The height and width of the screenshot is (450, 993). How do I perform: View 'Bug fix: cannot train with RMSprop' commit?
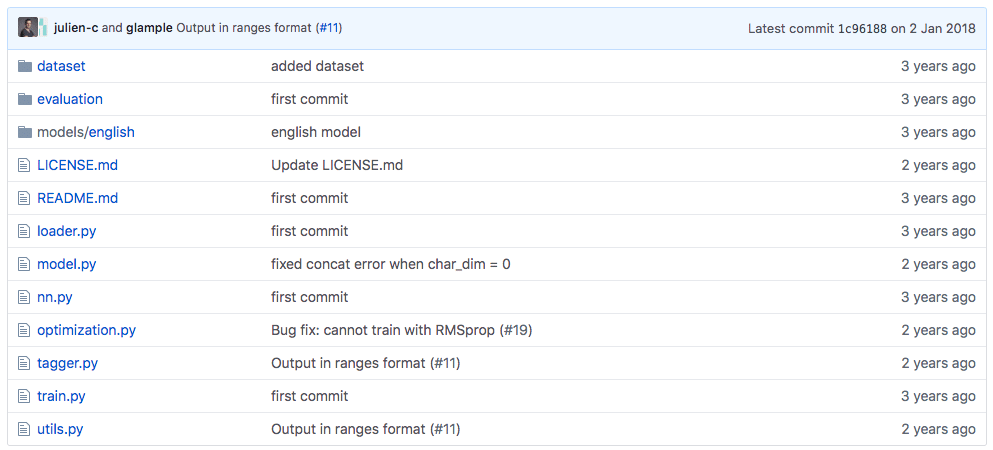402,330
